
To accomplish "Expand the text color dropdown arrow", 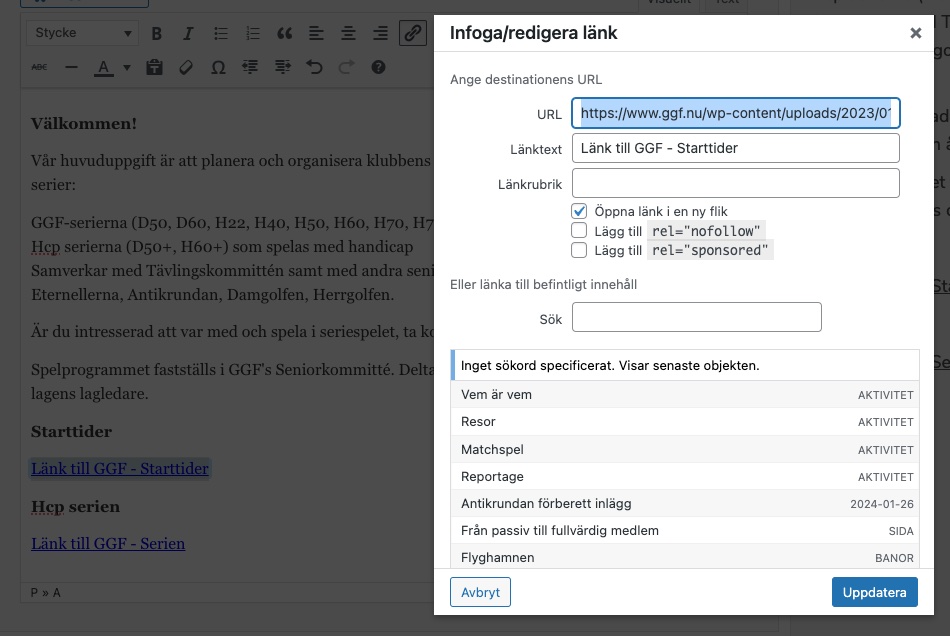I will coord(127,68).
